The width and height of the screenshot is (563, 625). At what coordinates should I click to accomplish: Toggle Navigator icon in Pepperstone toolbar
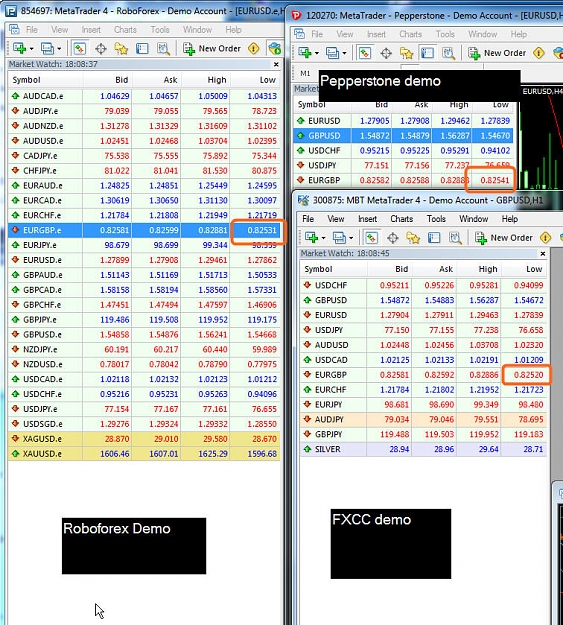[x=406, y=53]
